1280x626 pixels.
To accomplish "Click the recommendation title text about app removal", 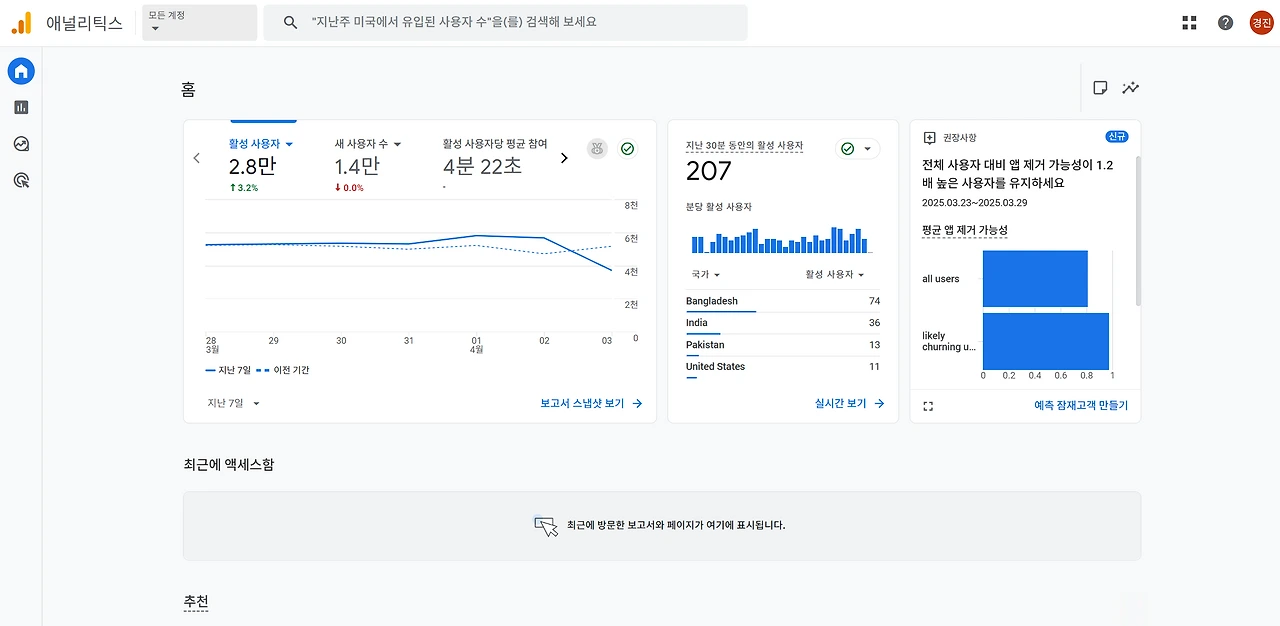I will pyautogui.click(x=1017, y=174).
